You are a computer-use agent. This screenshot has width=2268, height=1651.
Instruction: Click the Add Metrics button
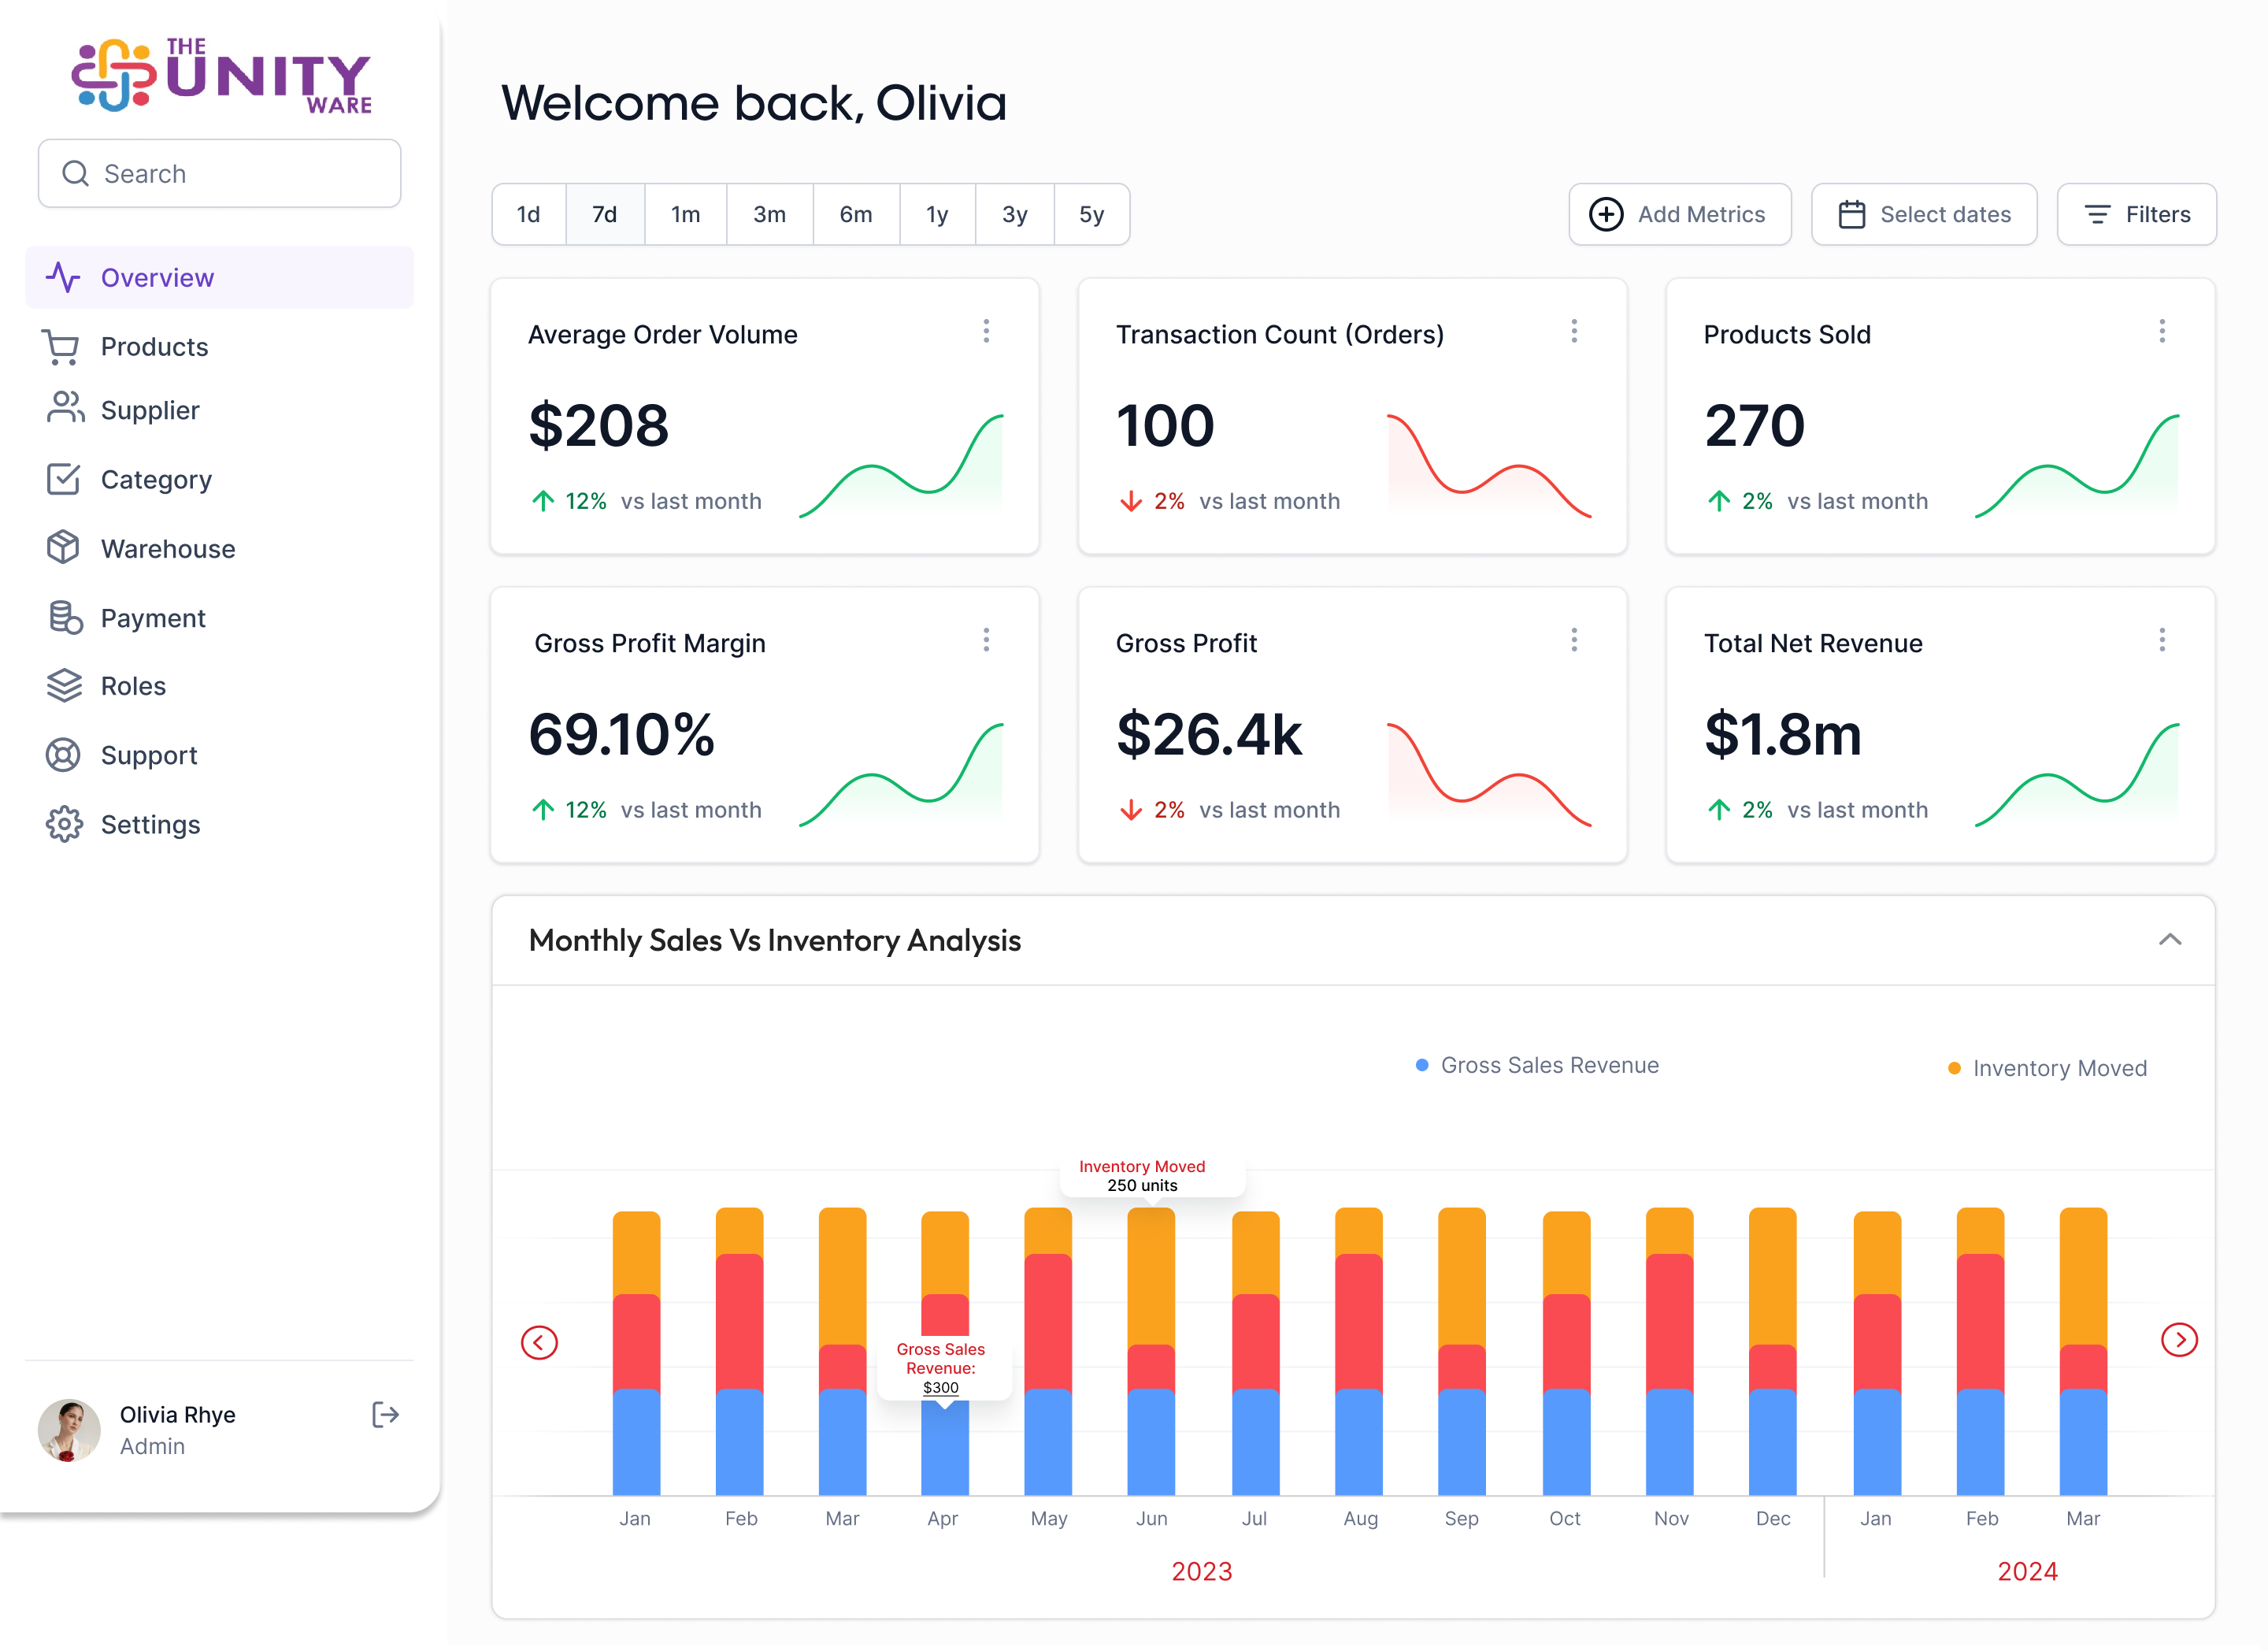point(1679,214)
